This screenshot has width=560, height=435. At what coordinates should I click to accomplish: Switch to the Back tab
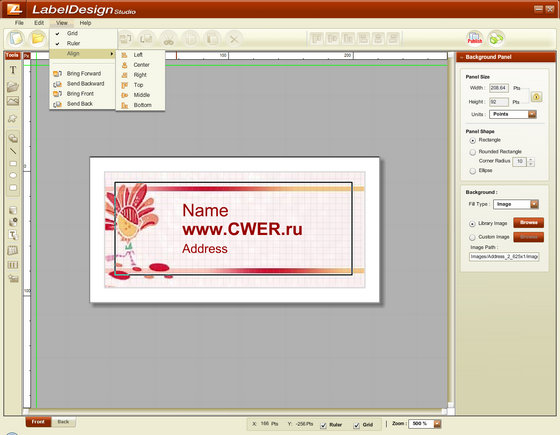(x=63, y=422)
